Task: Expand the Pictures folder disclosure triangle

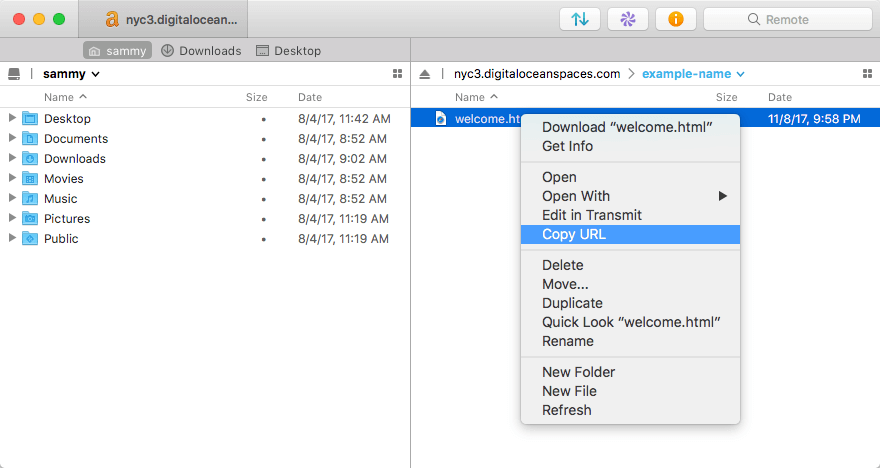Action: [x=12, y=218]
